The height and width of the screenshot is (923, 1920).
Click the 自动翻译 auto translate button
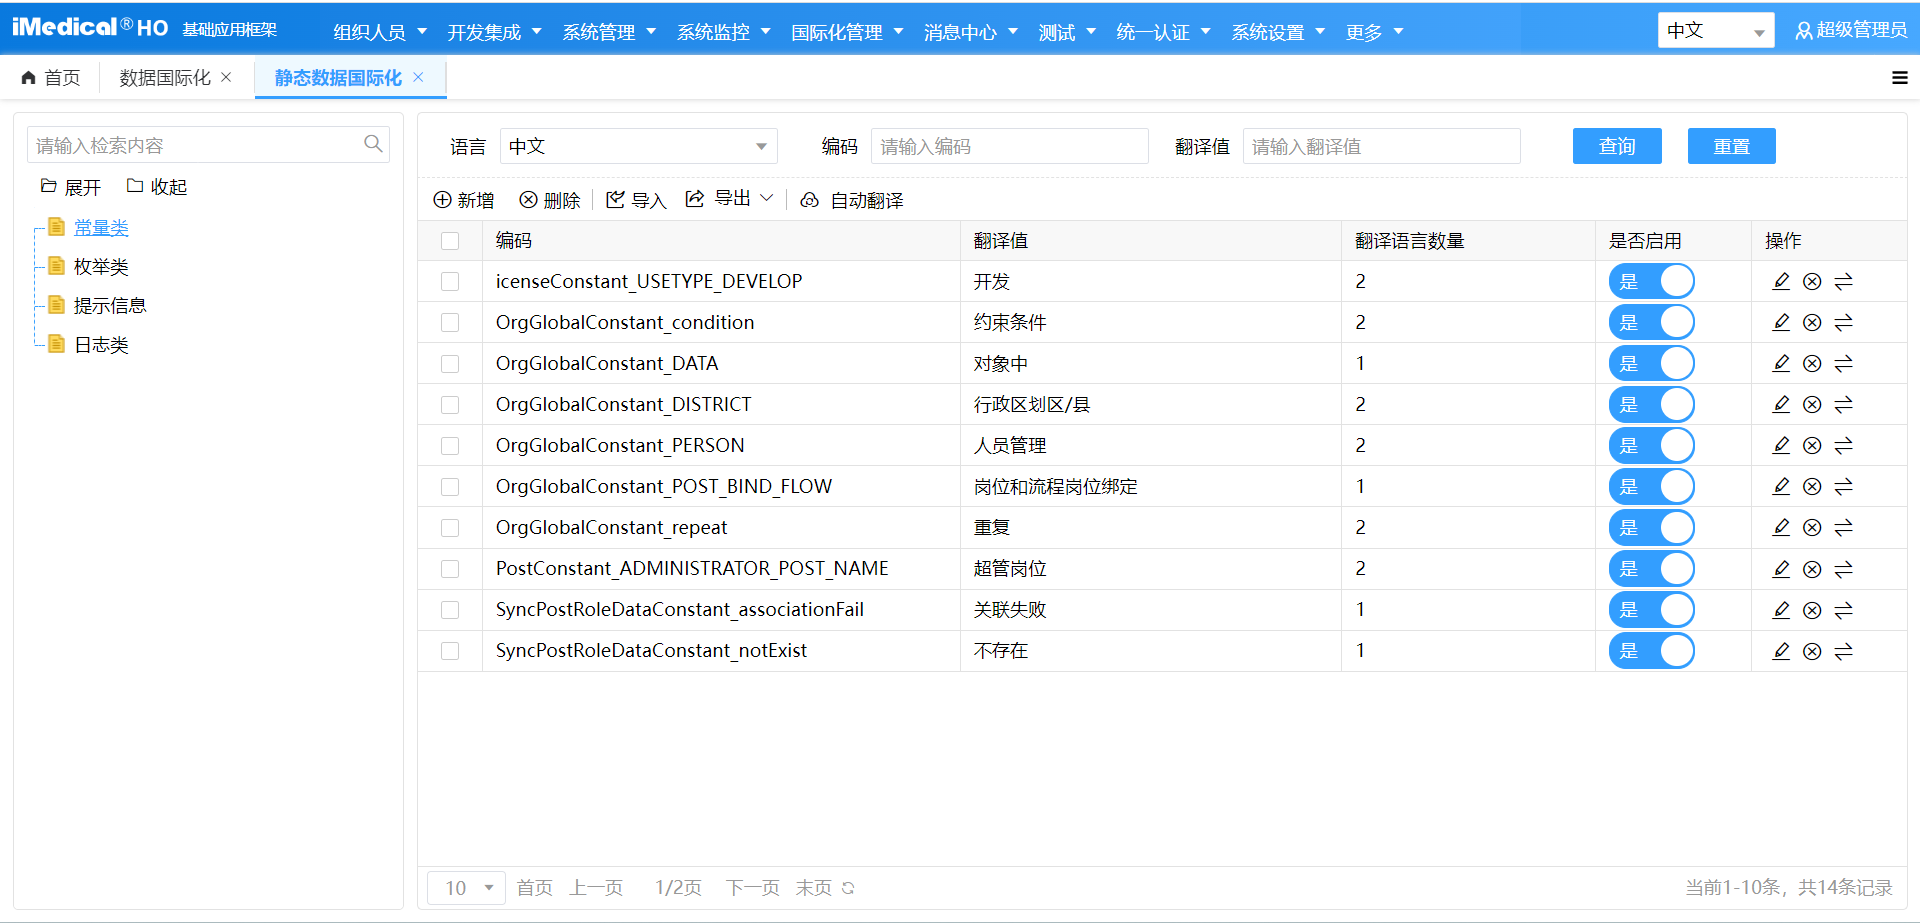pos(852,200)
